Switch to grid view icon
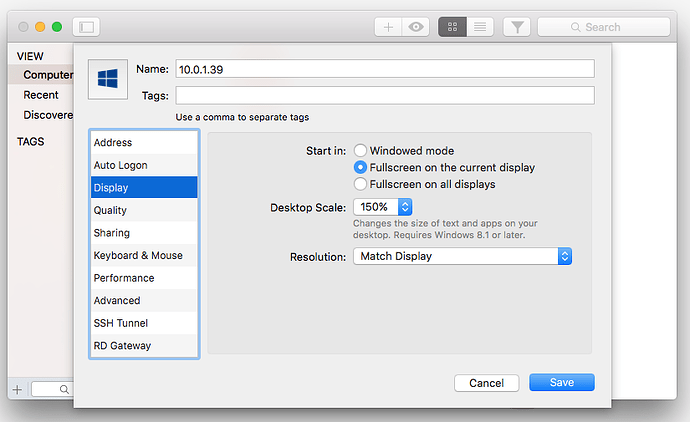This screenshot has height=422, width=690. click(452, 27)
